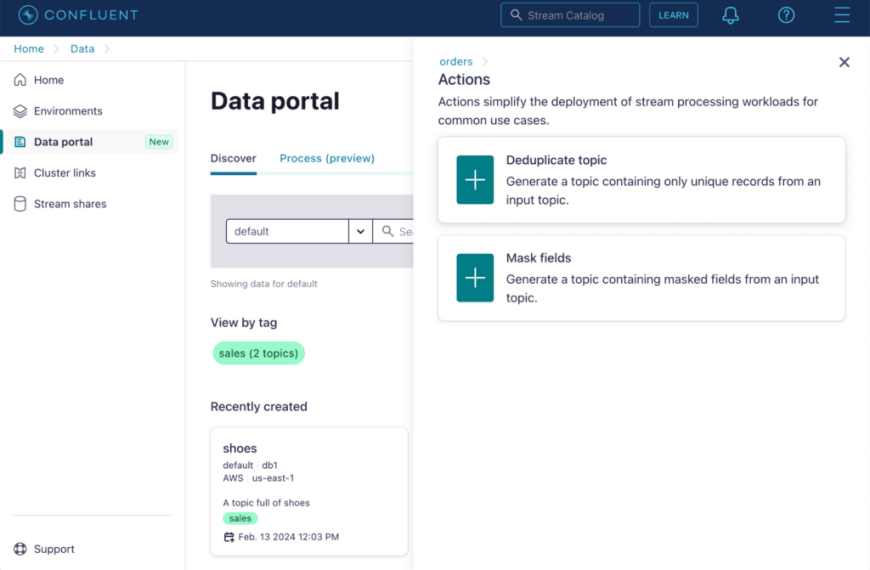Click the 'db1' cluster text on shoes card

click(x=270, y=465)
